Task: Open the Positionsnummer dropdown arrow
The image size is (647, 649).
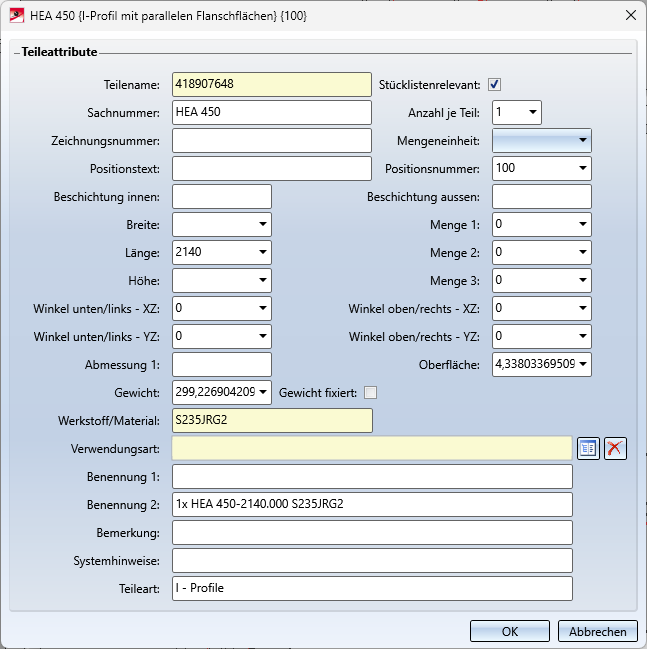Action: tap(583, 168)
